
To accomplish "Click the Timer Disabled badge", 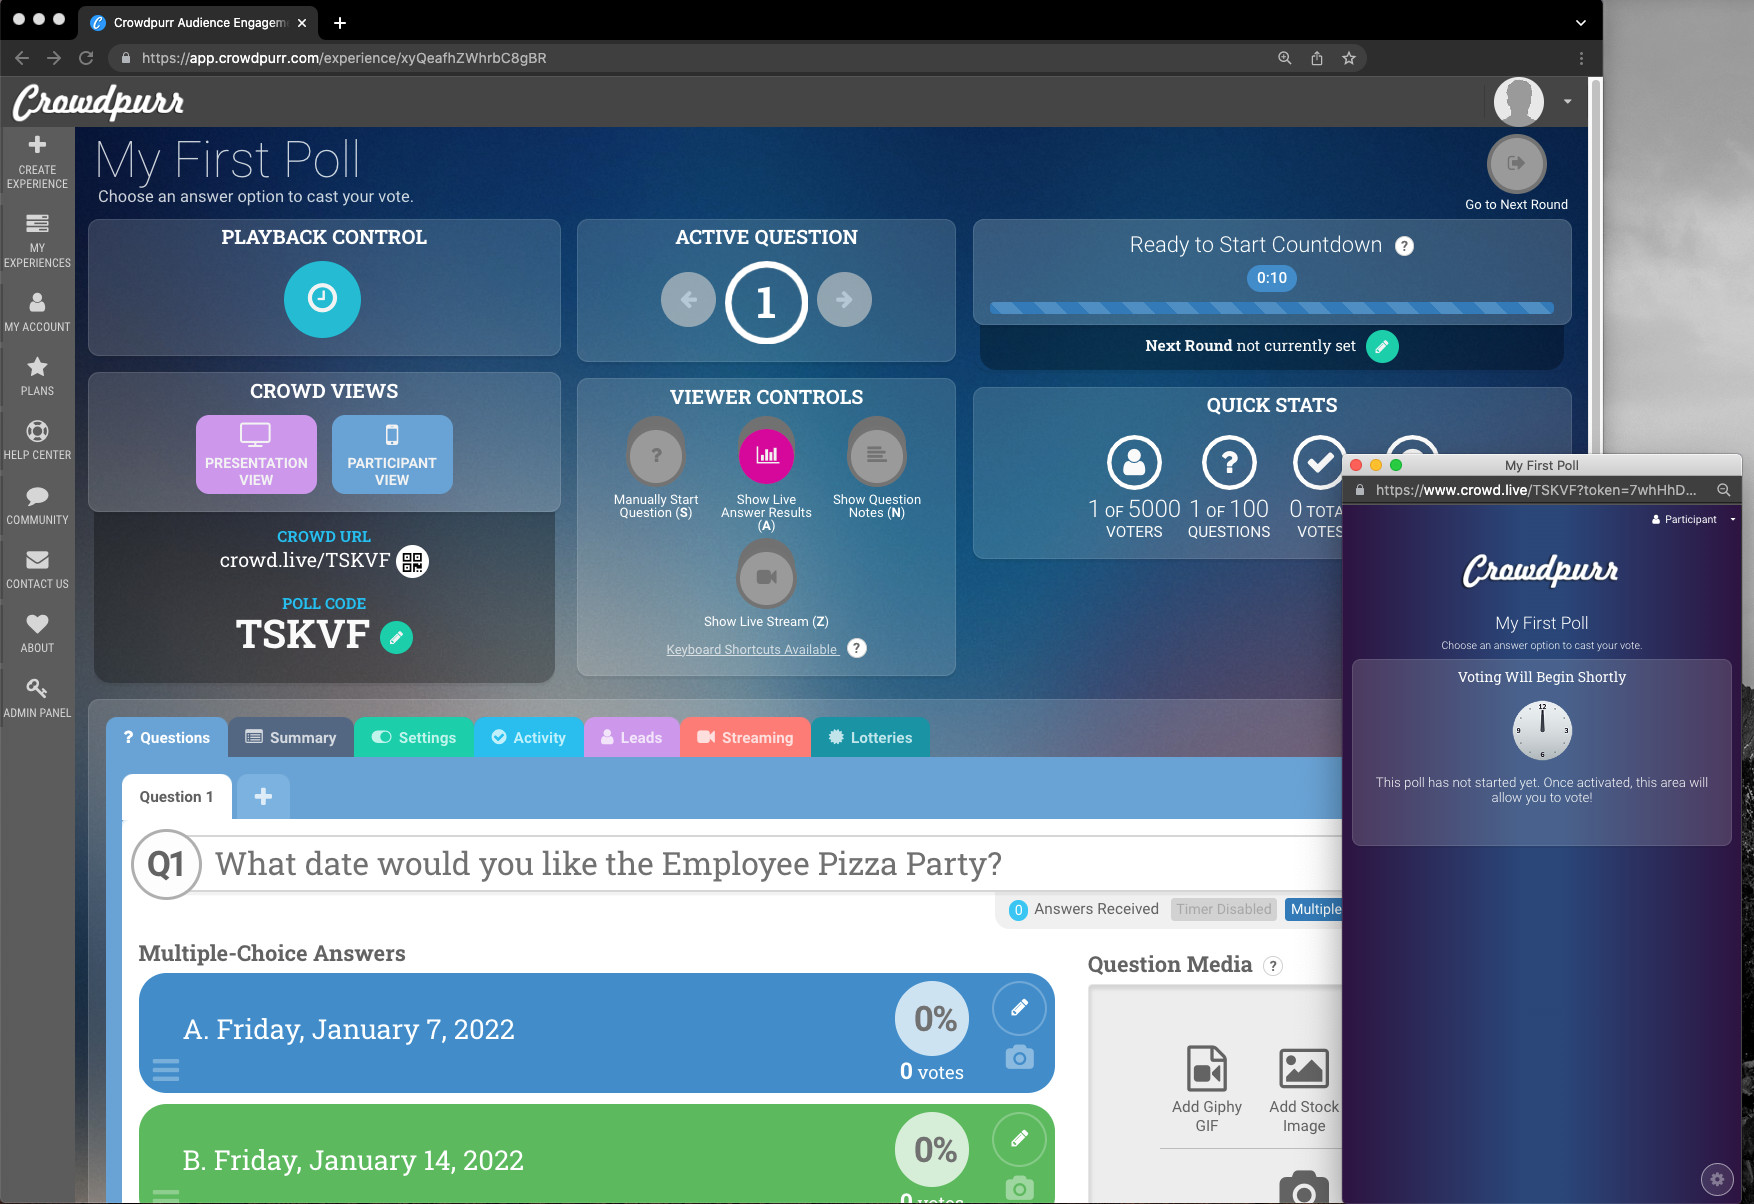I will 1223,909.
